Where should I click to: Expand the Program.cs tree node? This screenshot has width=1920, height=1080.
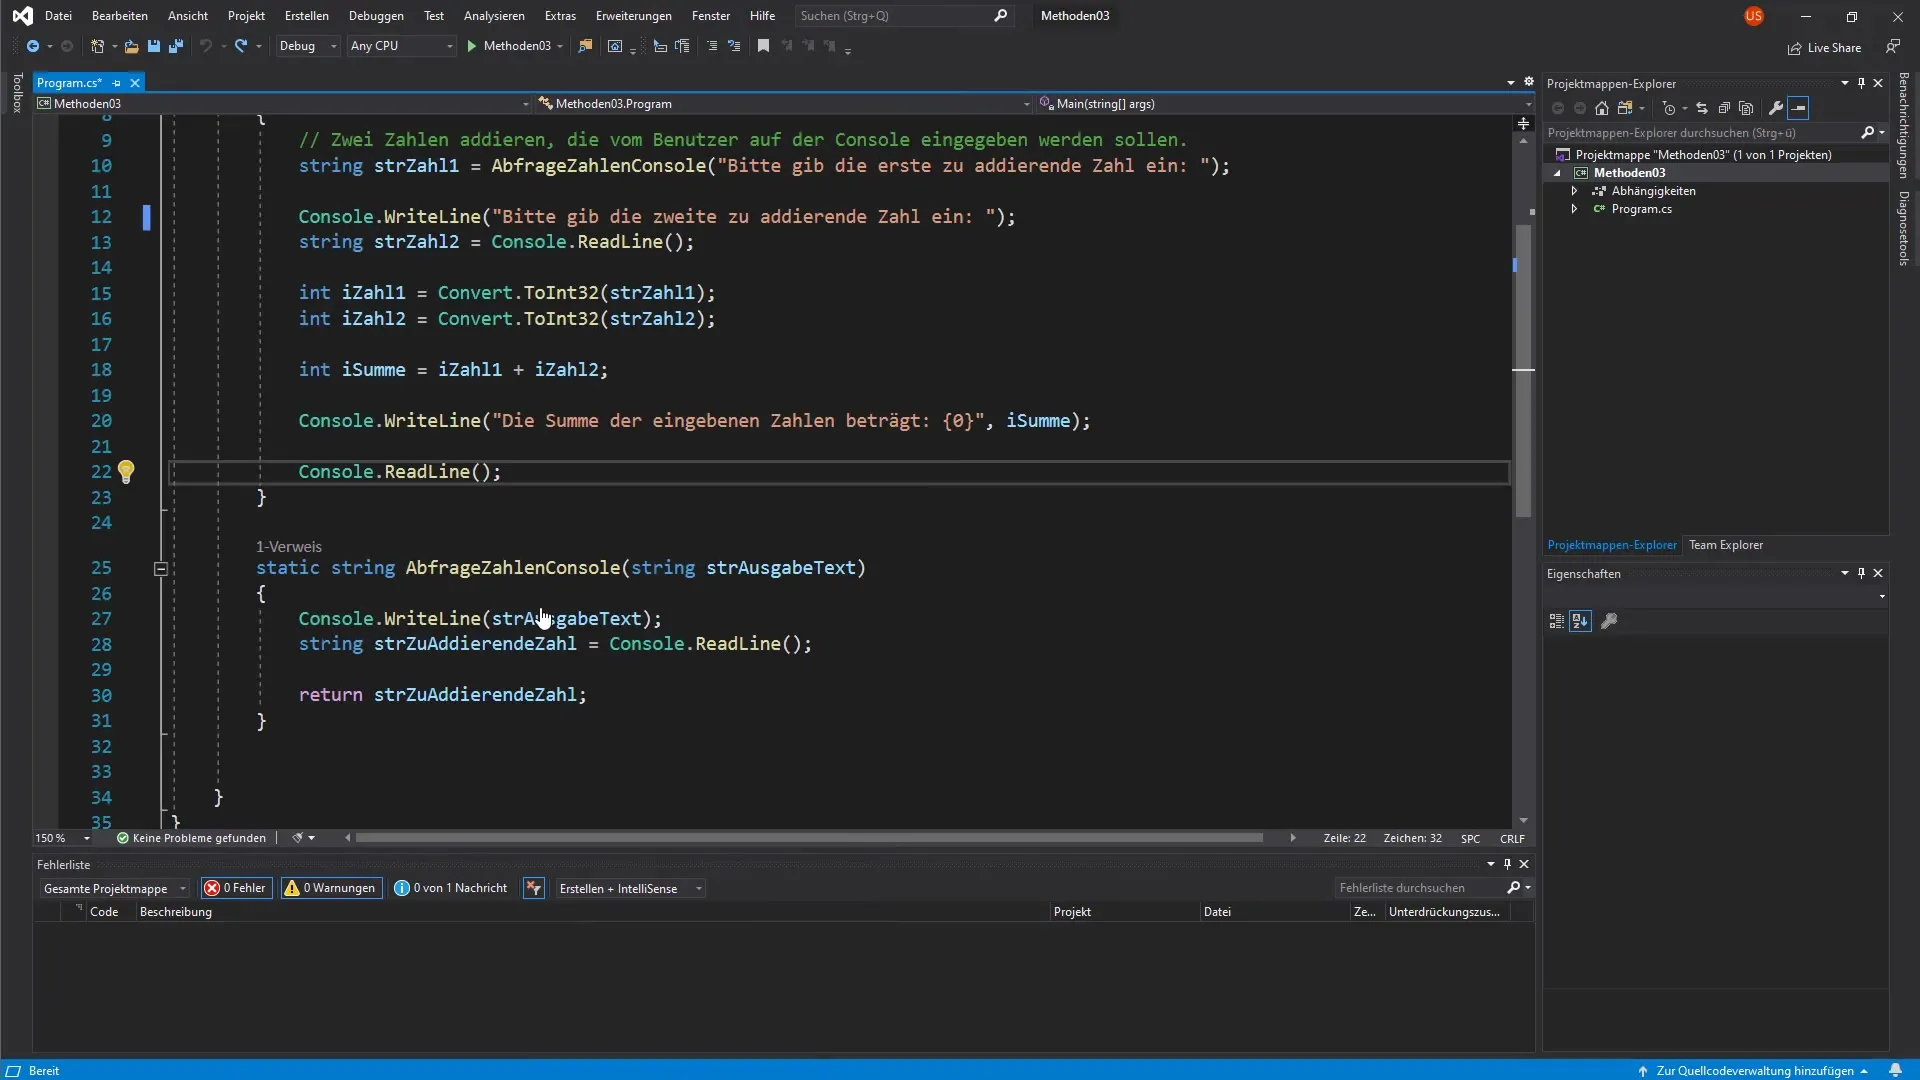click(1575, 209)
